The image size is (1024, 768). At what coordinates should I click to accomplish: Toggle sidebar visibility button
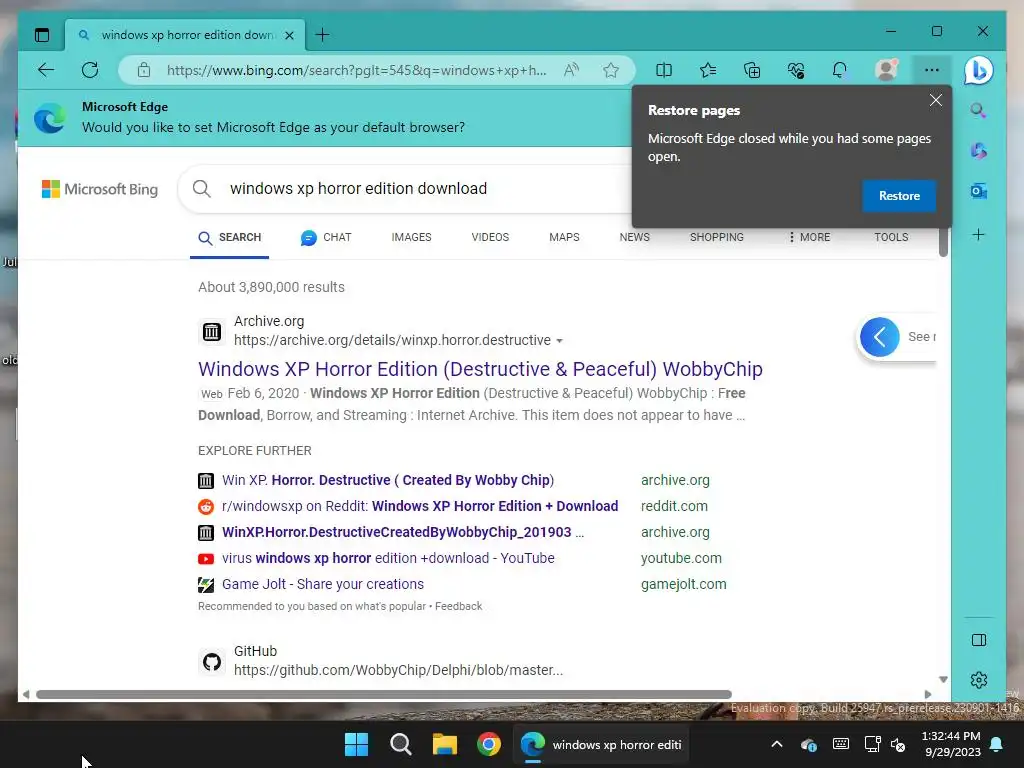[x=979, y=640]
